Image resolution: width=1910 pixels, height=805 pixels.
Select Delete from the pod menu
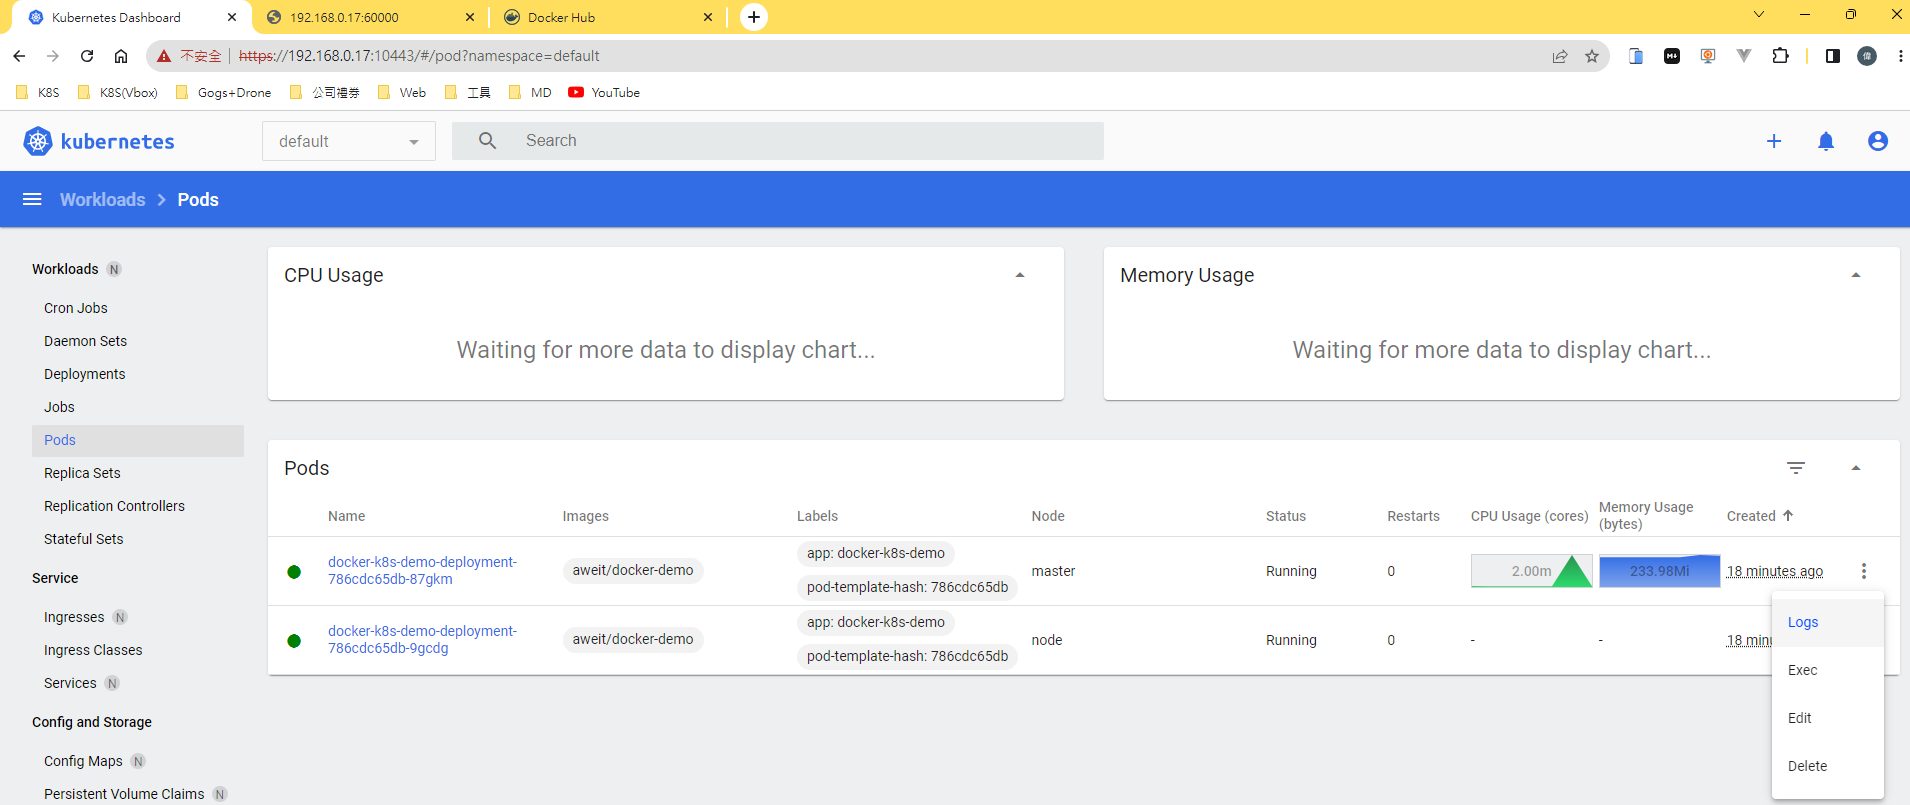[x=1828, y=766]
